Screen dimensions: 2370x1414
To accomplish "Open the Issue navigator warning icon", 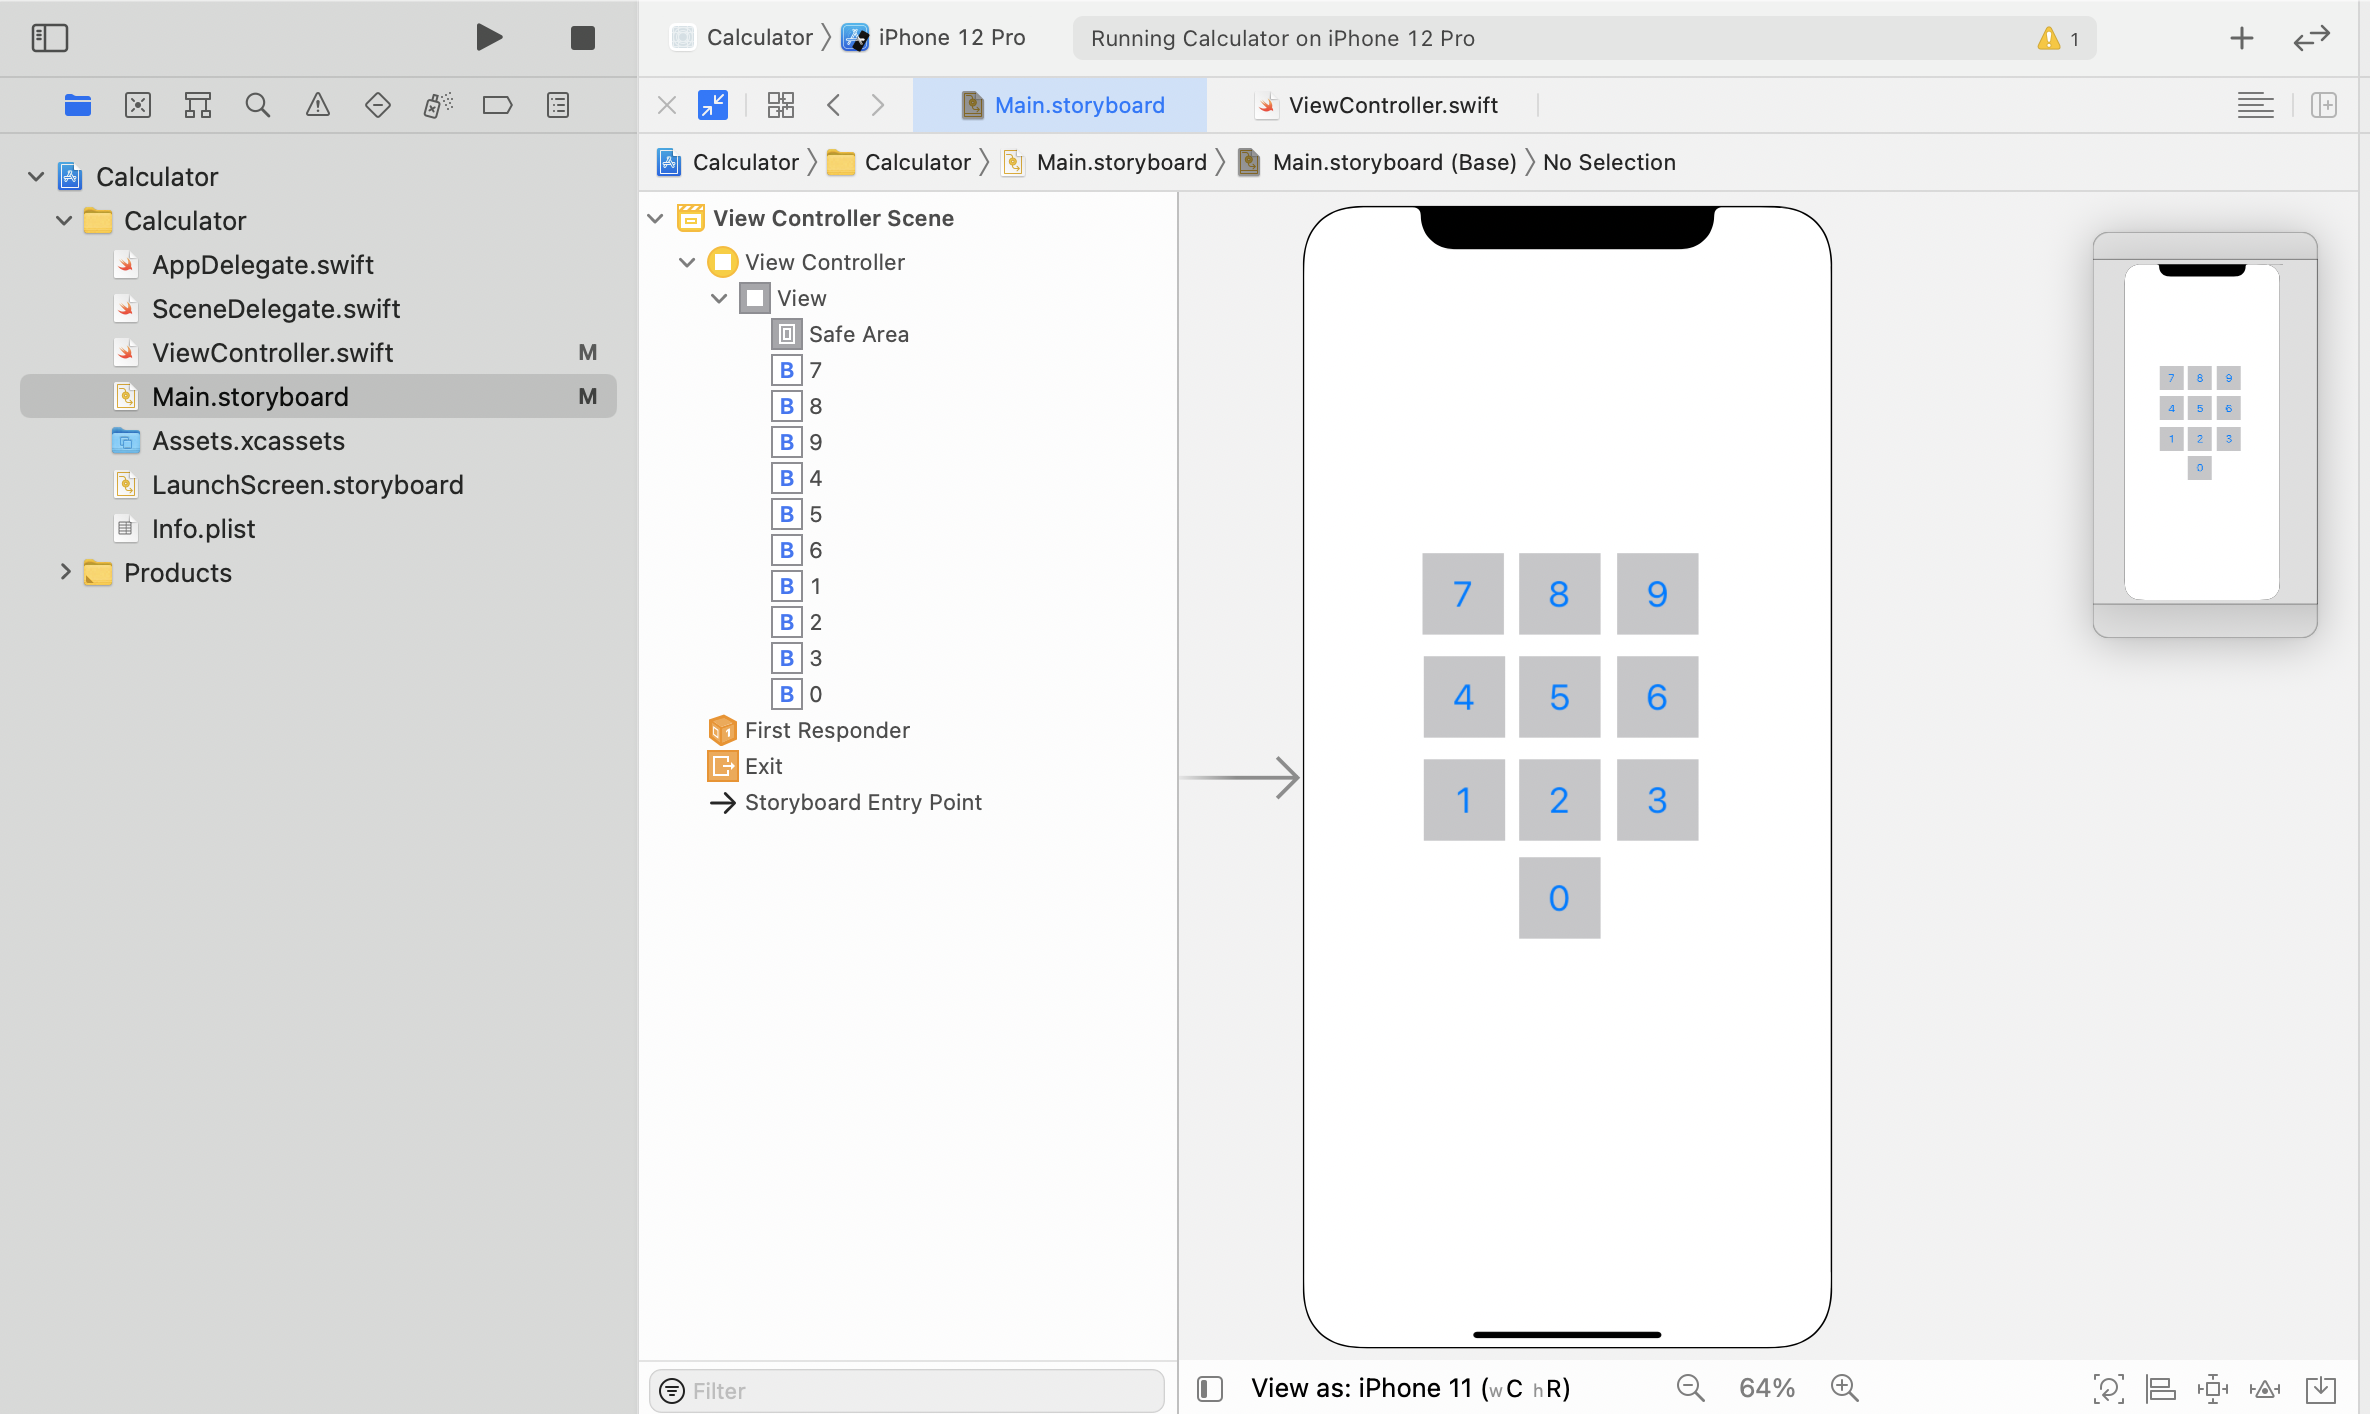I will pos(317,105).
